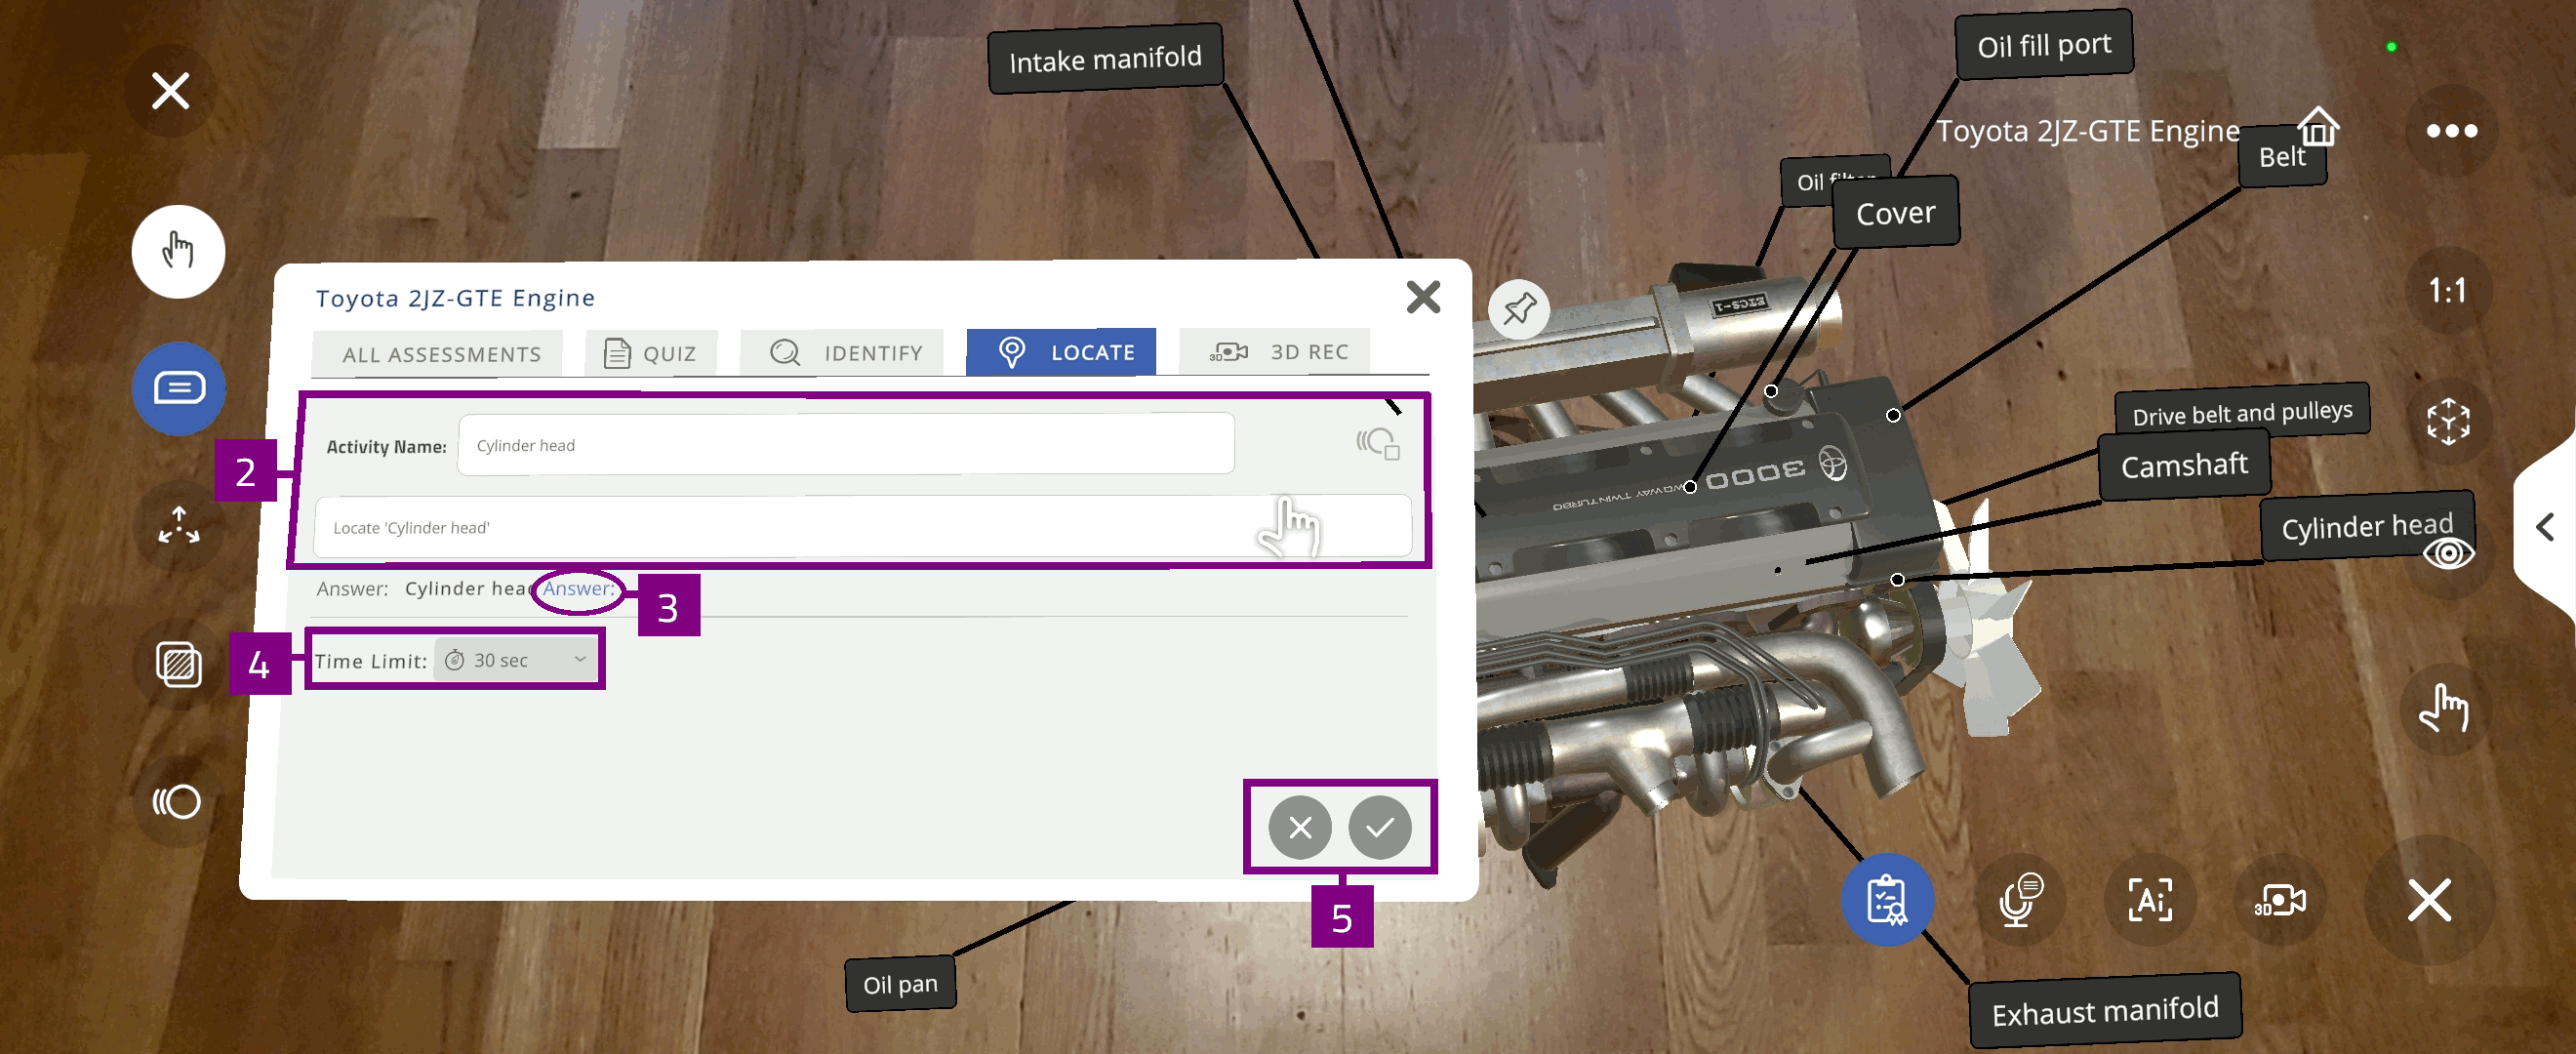Screen dimensions: 2576x1054
Task: Select the hand pointer tool in left sidebar
Action: (x=178, y=251)
